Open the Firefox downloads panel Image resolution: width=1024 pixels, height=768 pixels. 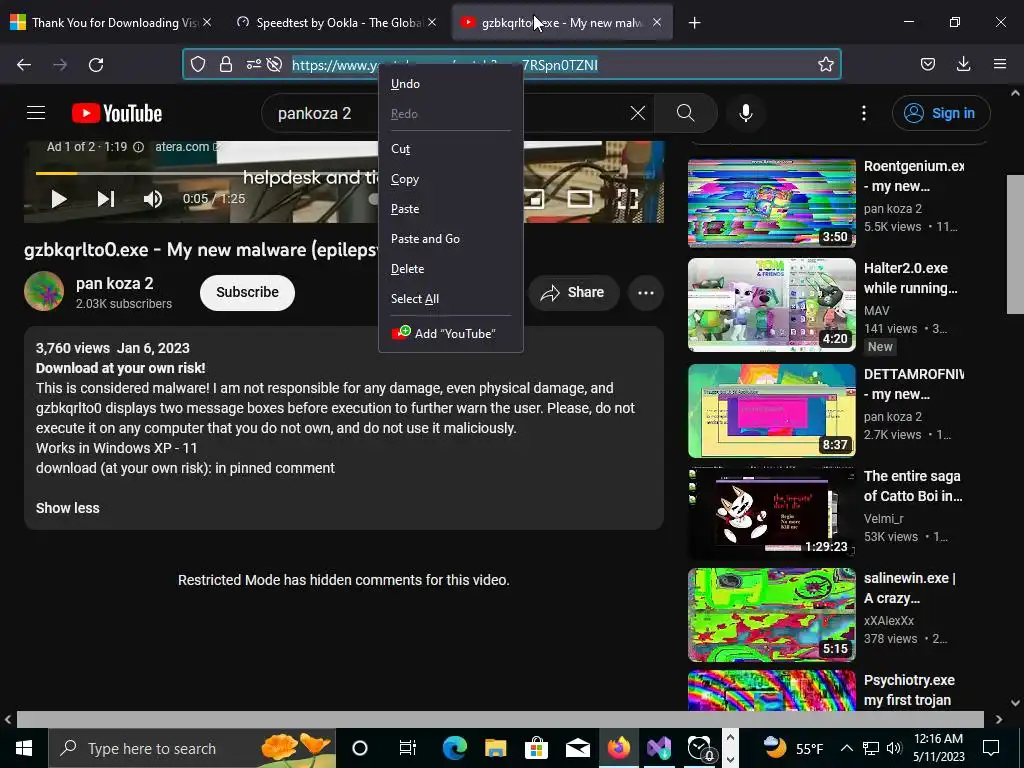(x=963, y=64)
